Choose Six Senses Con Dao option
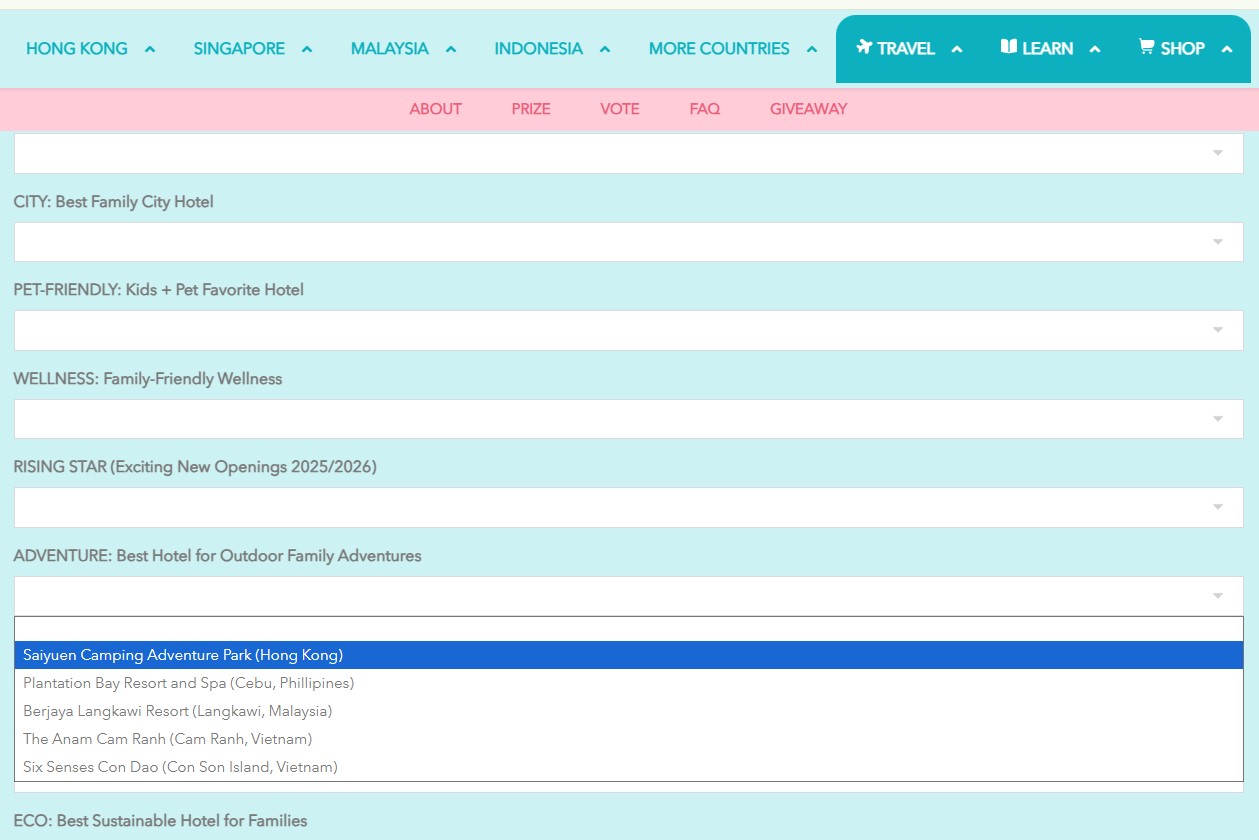Image resolution: width=1259 pixels, height=840 pixels. [x=628, y=767]
